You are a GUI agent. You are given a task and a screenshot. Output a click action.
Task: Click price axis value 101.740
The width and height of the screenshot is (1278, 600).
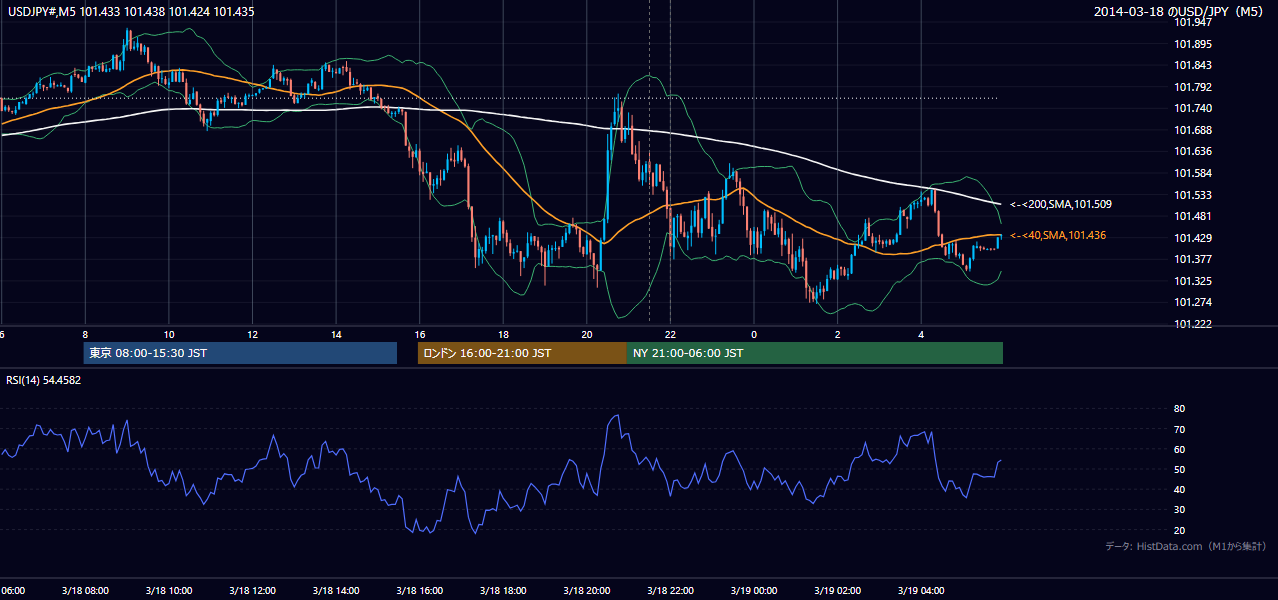(1193, 109)
